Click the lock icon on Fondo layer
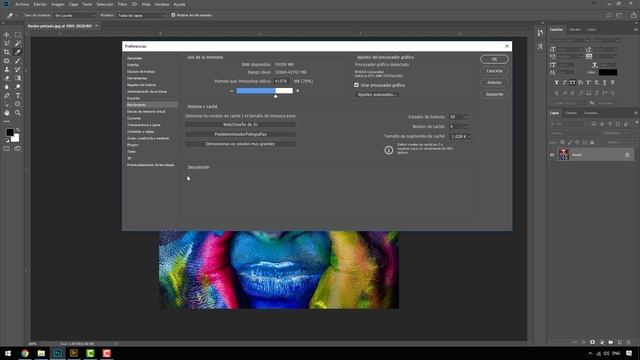Screen dimensions: 640x360 (x=627, y=155)
